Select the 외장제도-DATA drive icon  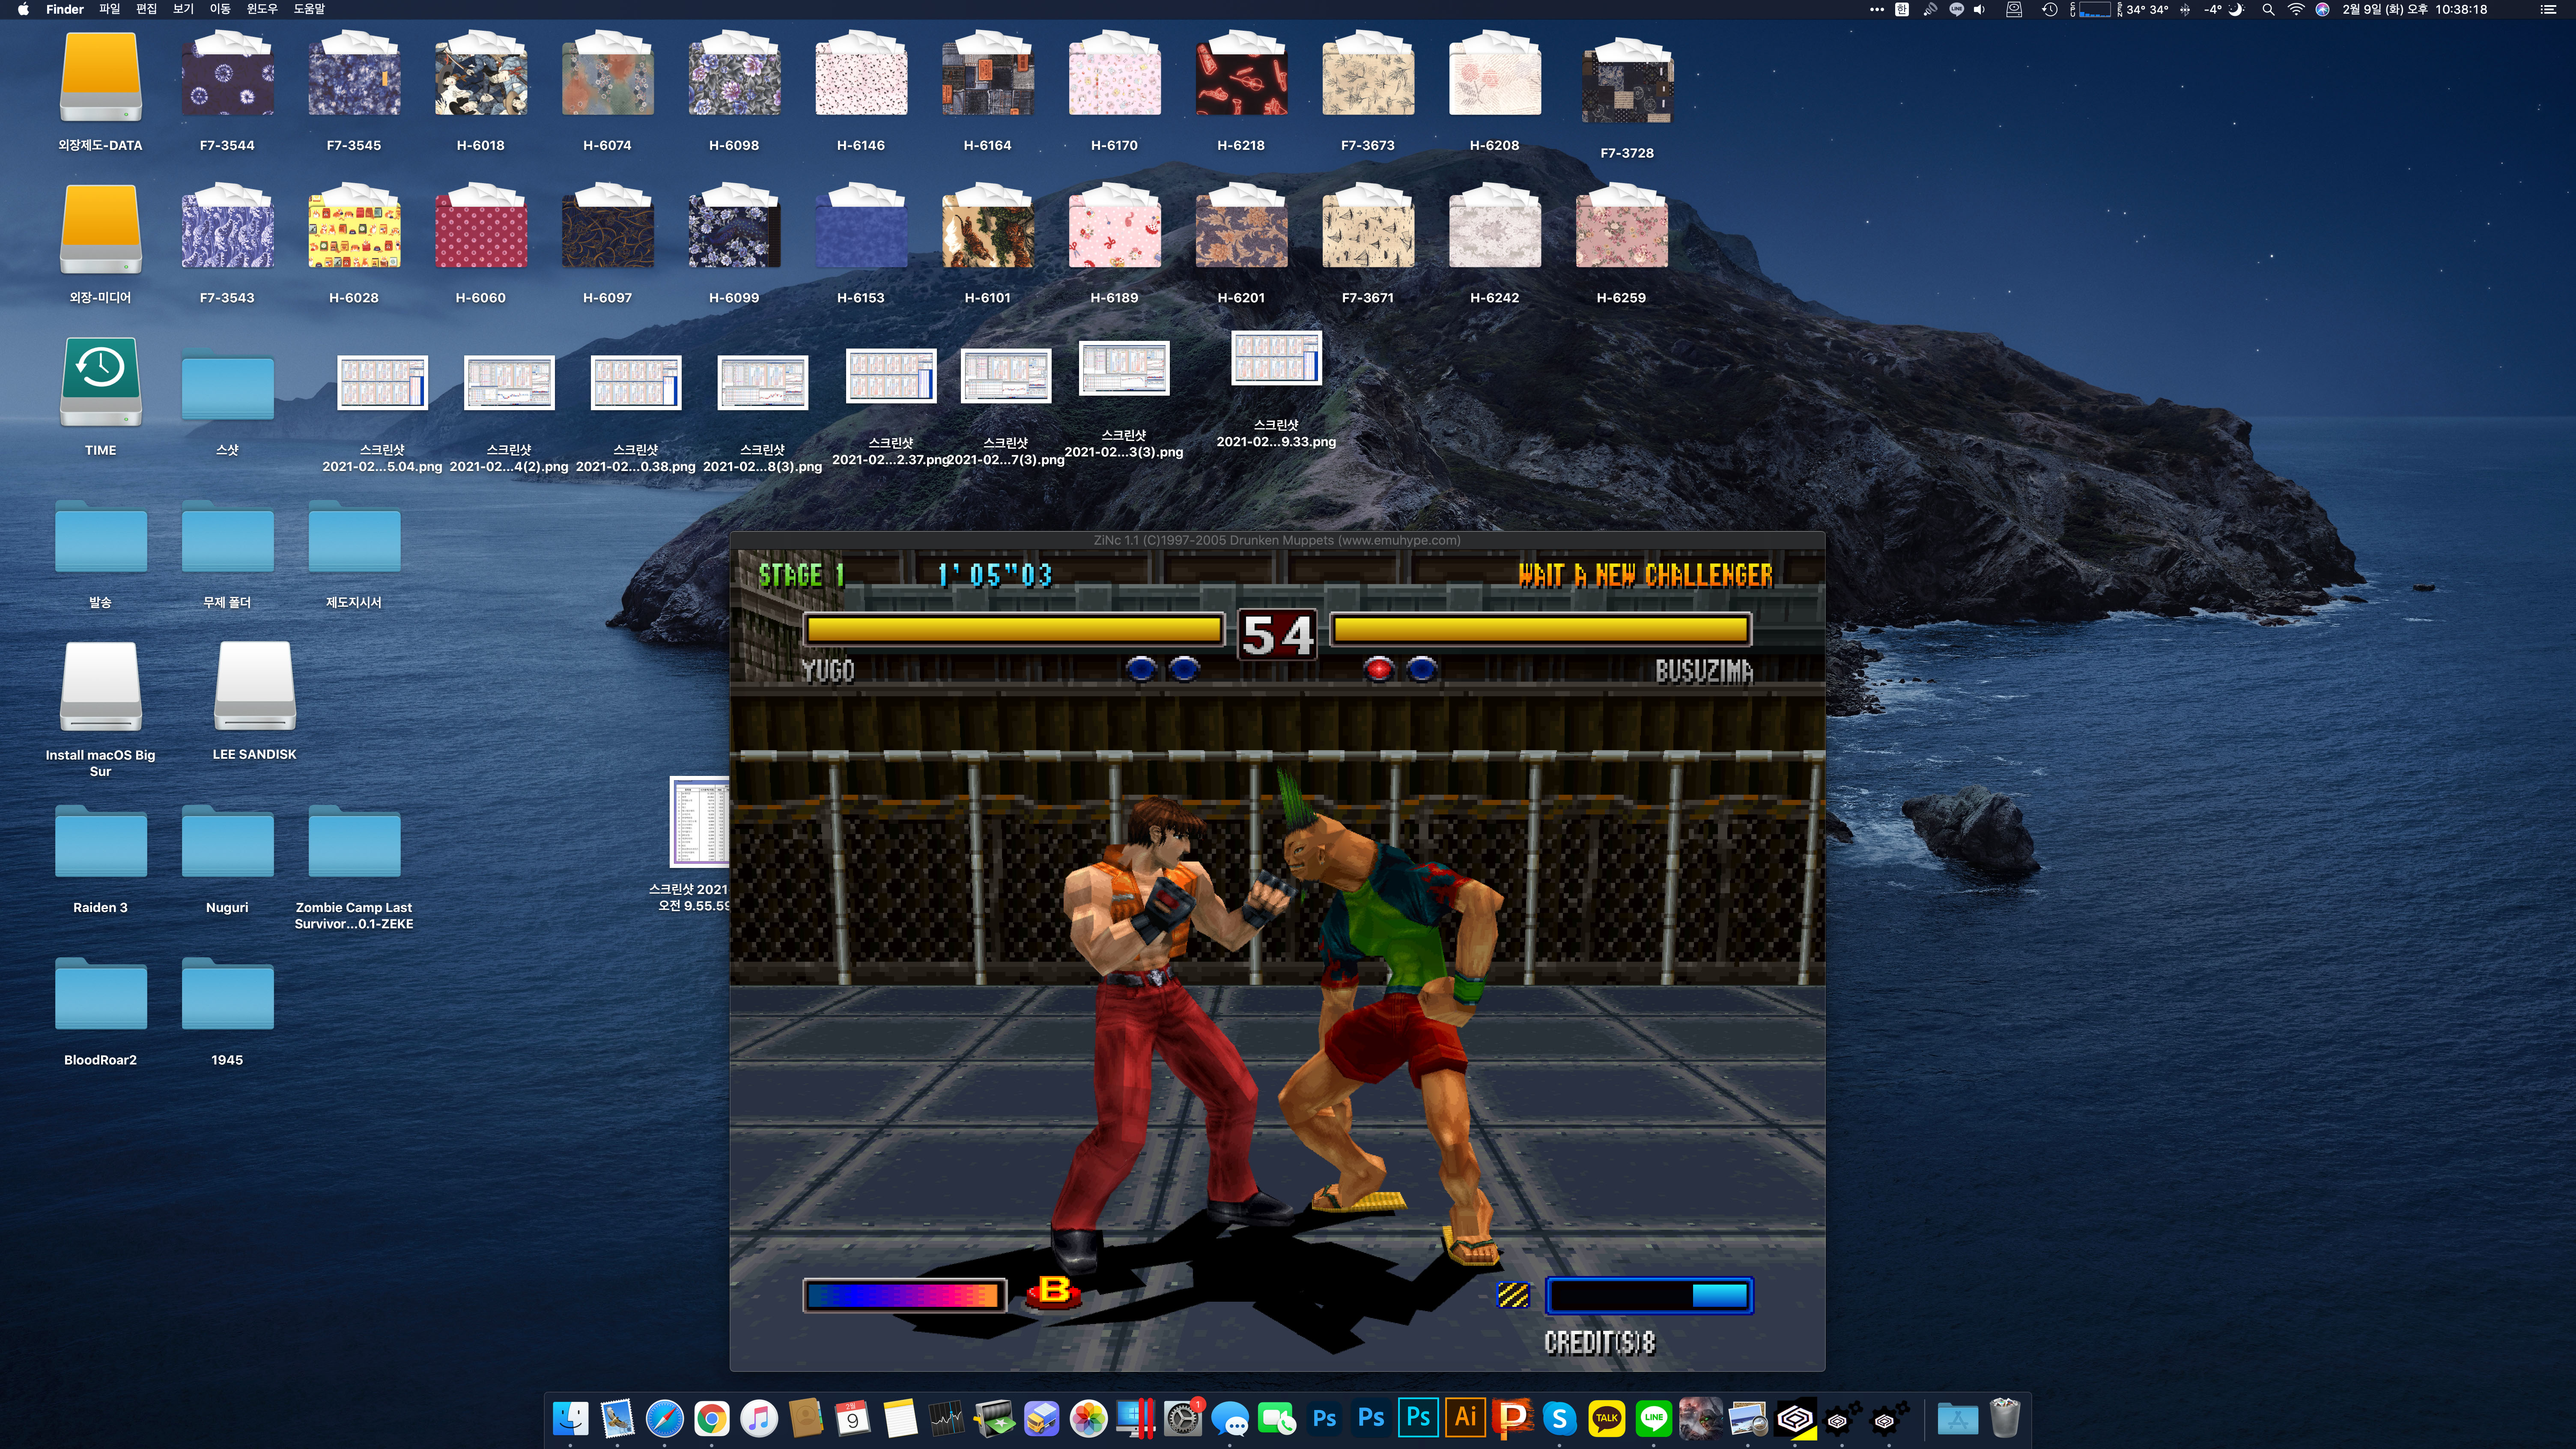[x=100, y=78]
